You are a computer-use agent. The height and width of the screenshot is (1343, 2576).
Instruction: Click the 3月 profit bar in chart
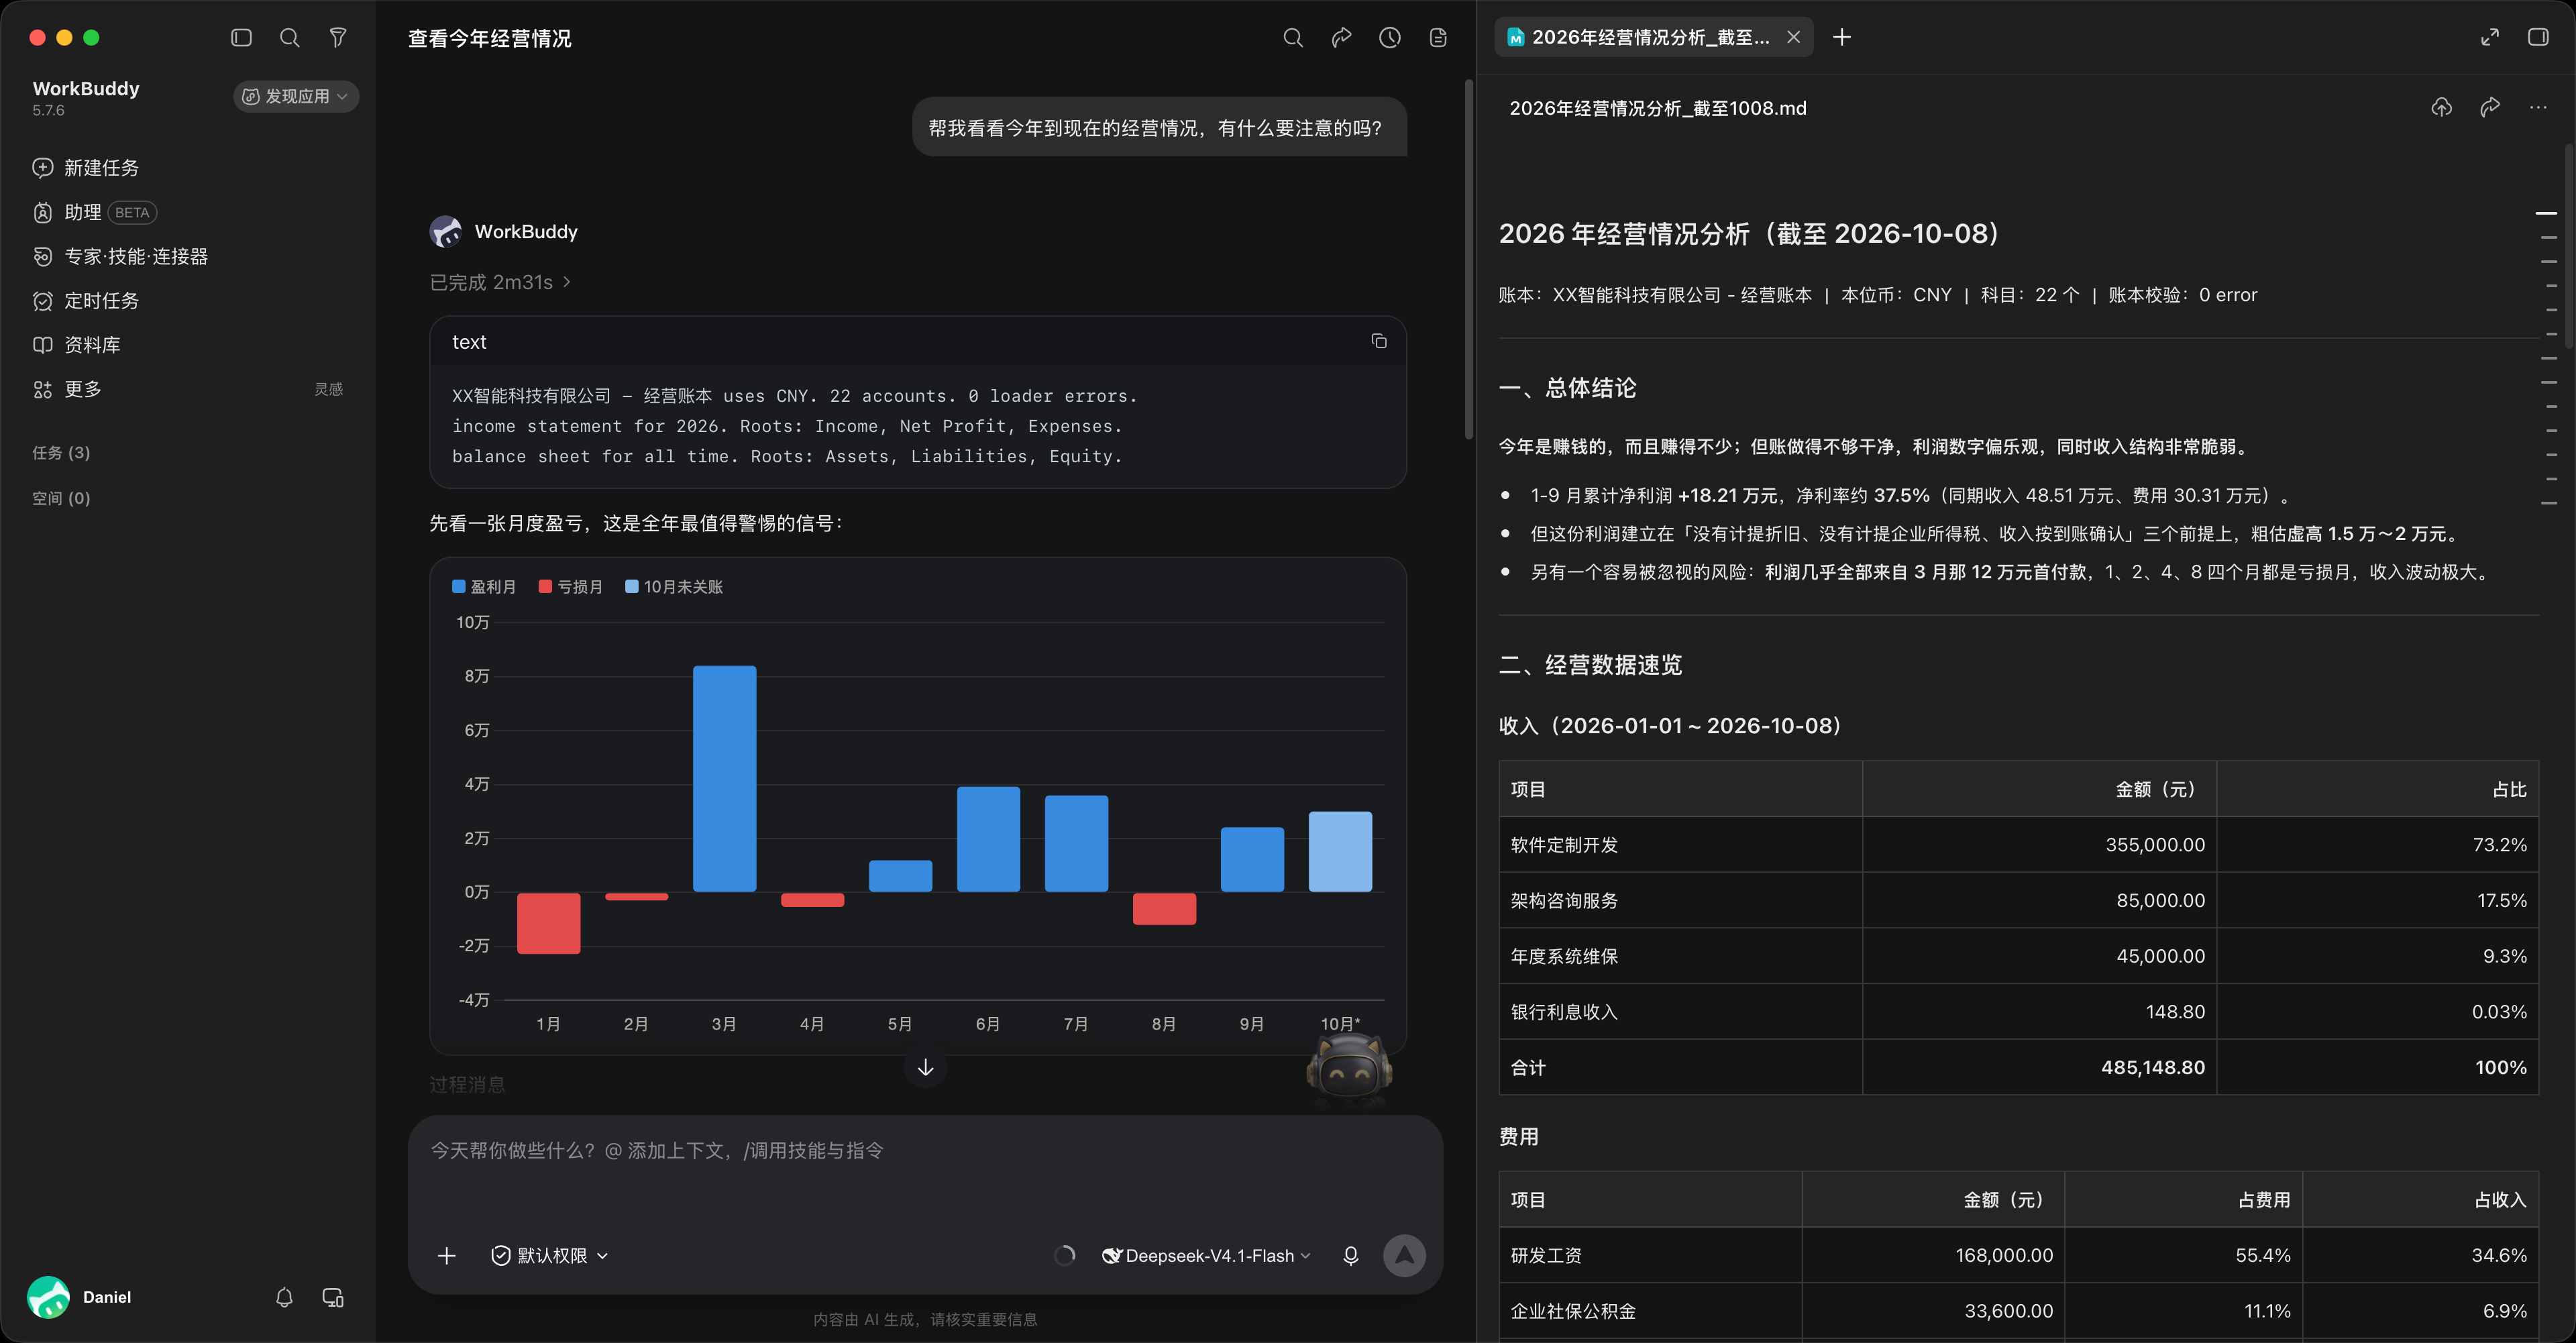[x=725, y=779]
